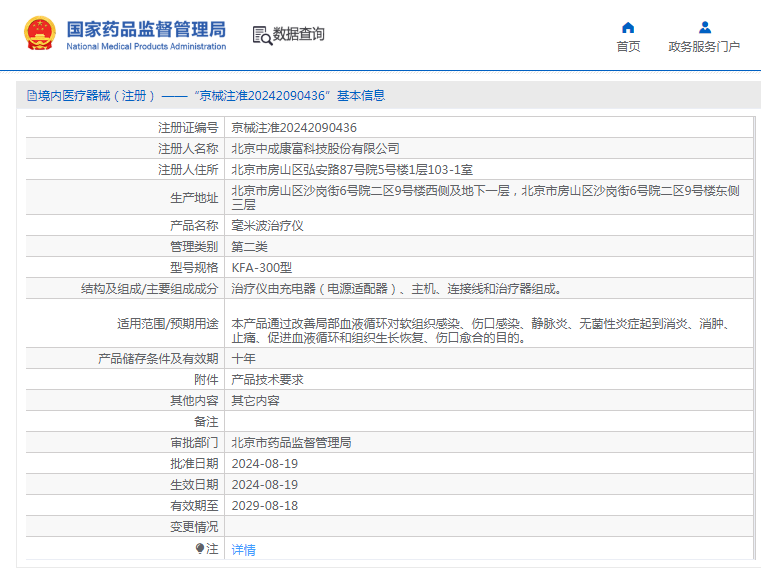Click attachment 产品技术要求
Image resolution: width=761 pixels, height=573 pixels.
(267, 379)
